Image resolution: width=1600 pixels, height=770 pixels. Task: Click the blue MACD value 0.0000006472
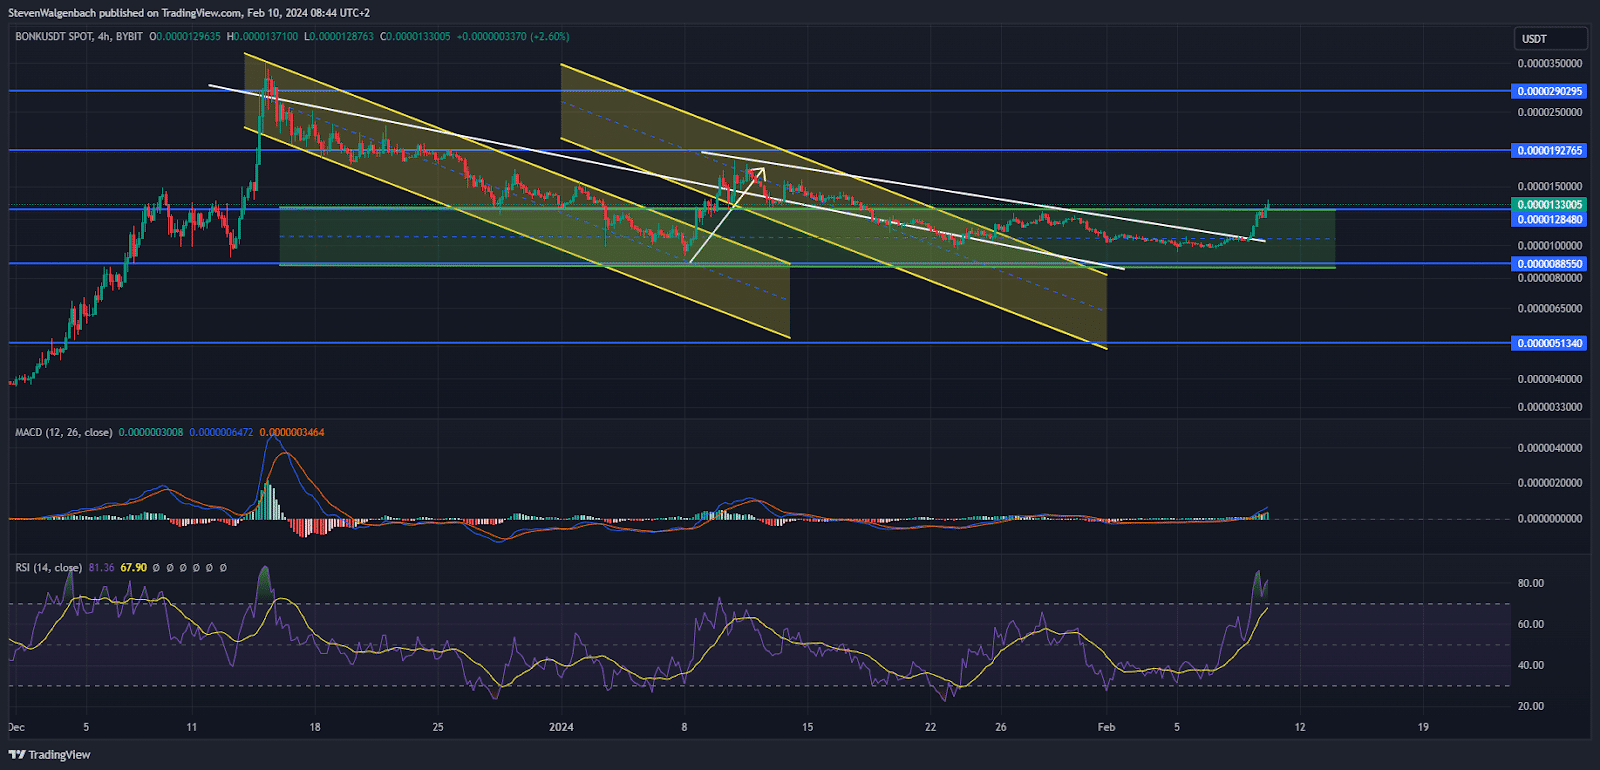click(221, 432)
